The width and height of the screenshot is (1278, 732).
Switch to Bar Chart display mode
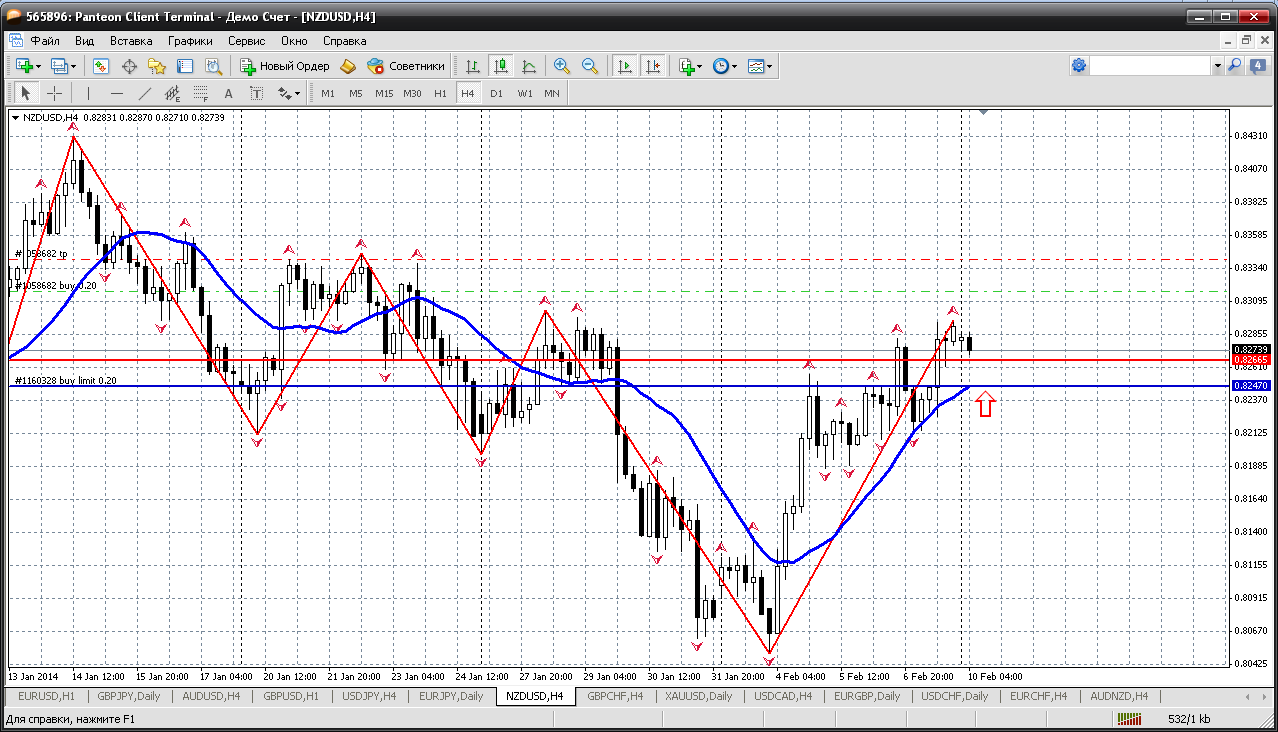coord(473,66)
